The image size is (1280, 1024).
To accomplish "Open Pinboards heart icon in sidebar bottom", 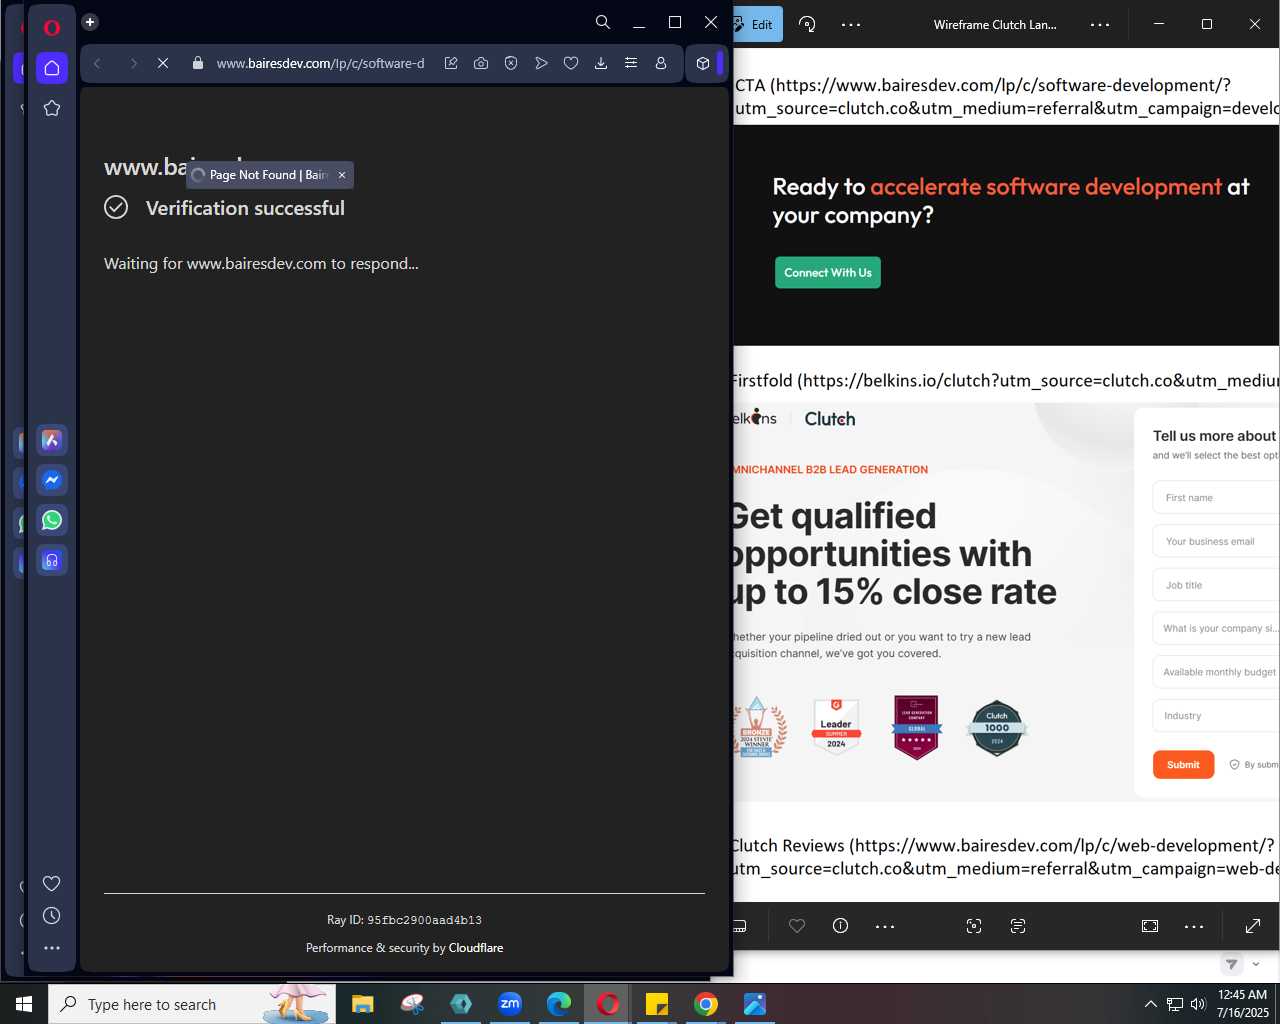I will pyautogui.click(x=52, y=884).
